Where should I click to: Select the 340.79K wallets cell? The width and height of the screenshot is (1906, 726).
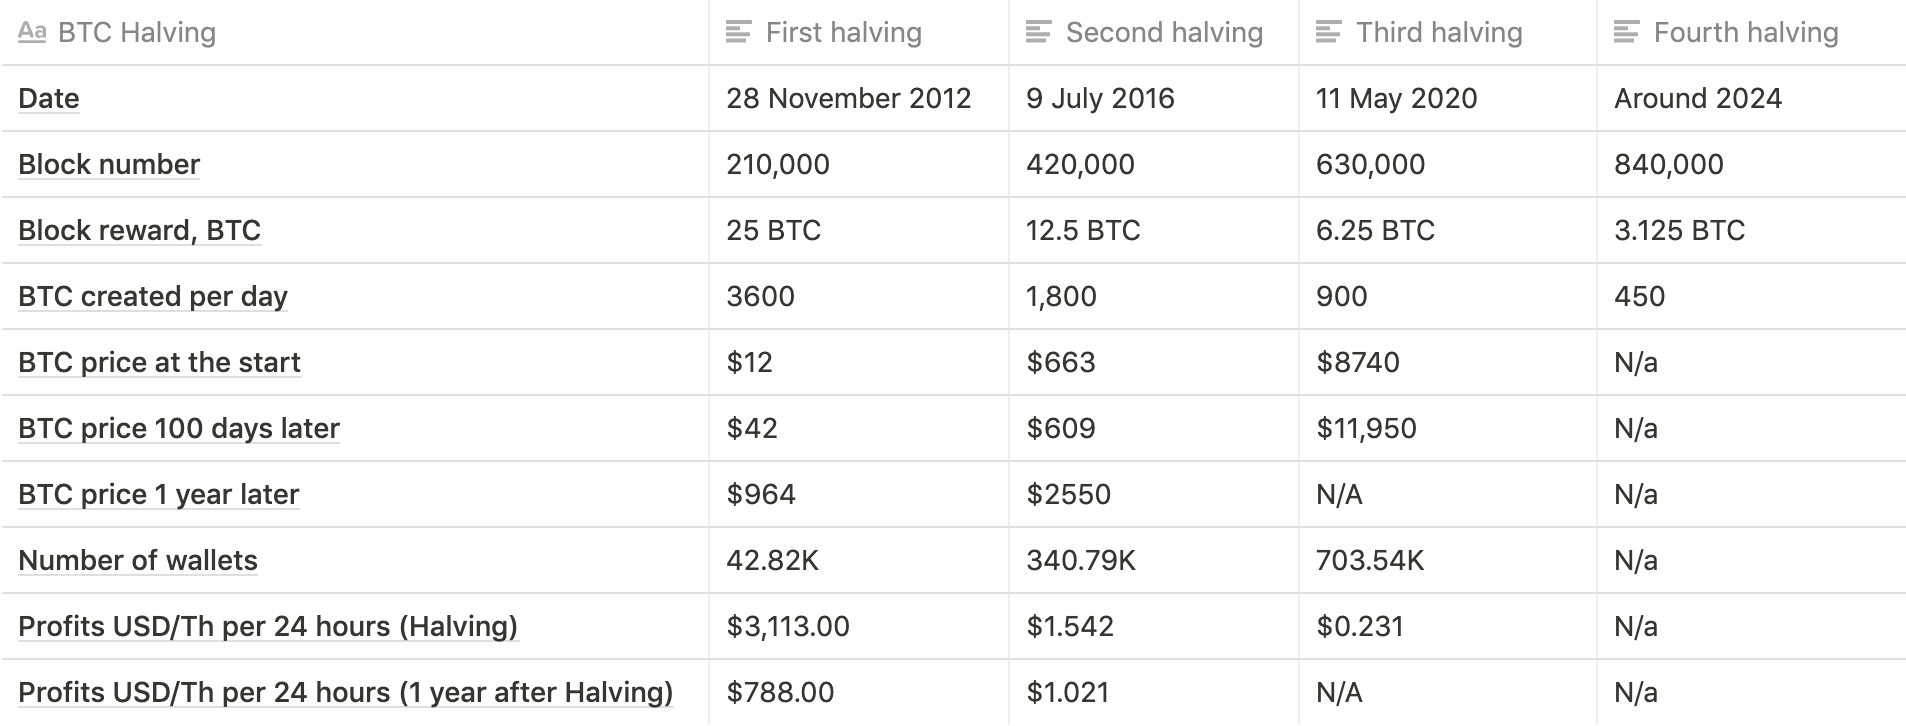click(x=1153, y=560)
